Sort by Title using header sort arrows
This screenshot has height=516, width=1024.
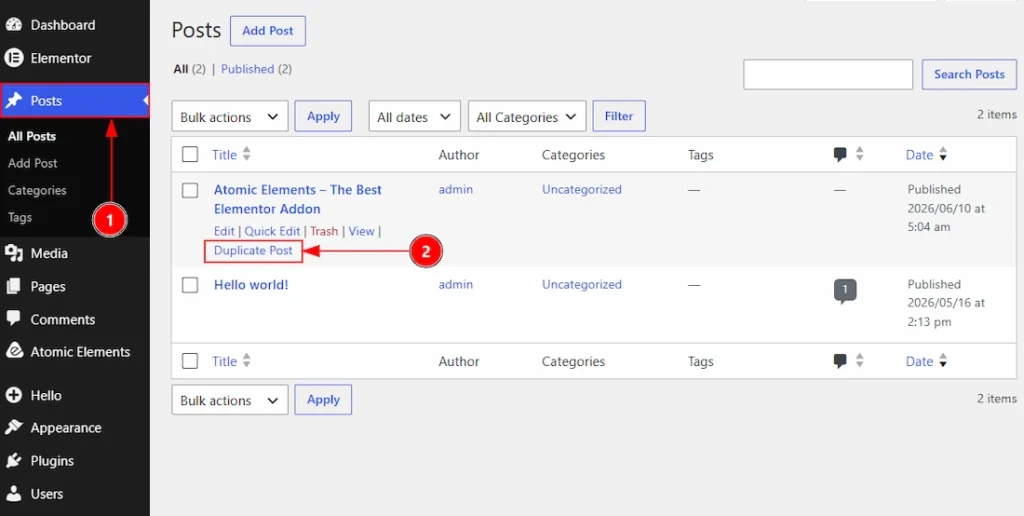246,155
